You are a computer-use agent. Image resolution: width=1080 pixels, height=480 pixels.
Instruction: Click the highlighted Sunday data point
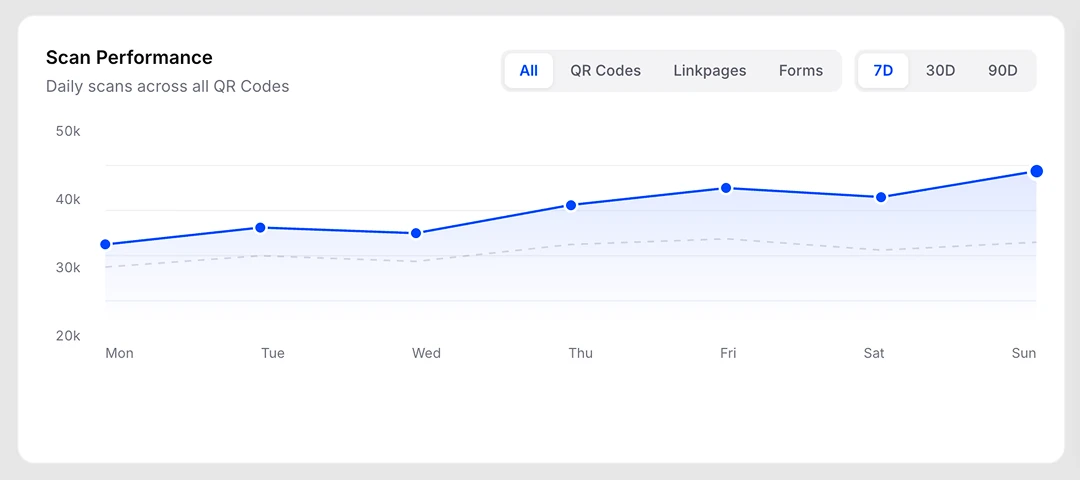pos(1036,171)
